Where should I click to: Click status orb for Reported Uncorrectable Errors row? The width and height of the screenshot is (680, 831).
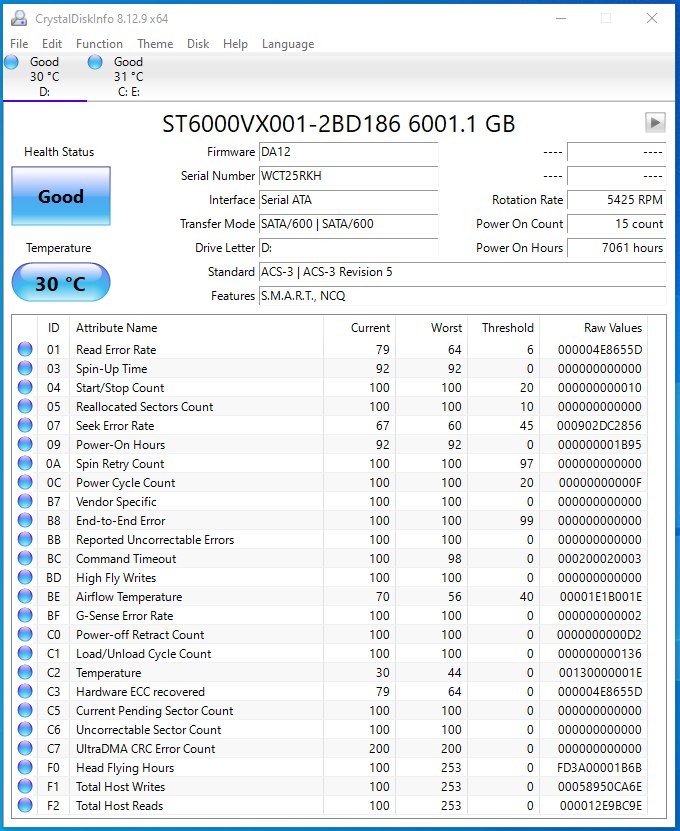coord(25,539)
